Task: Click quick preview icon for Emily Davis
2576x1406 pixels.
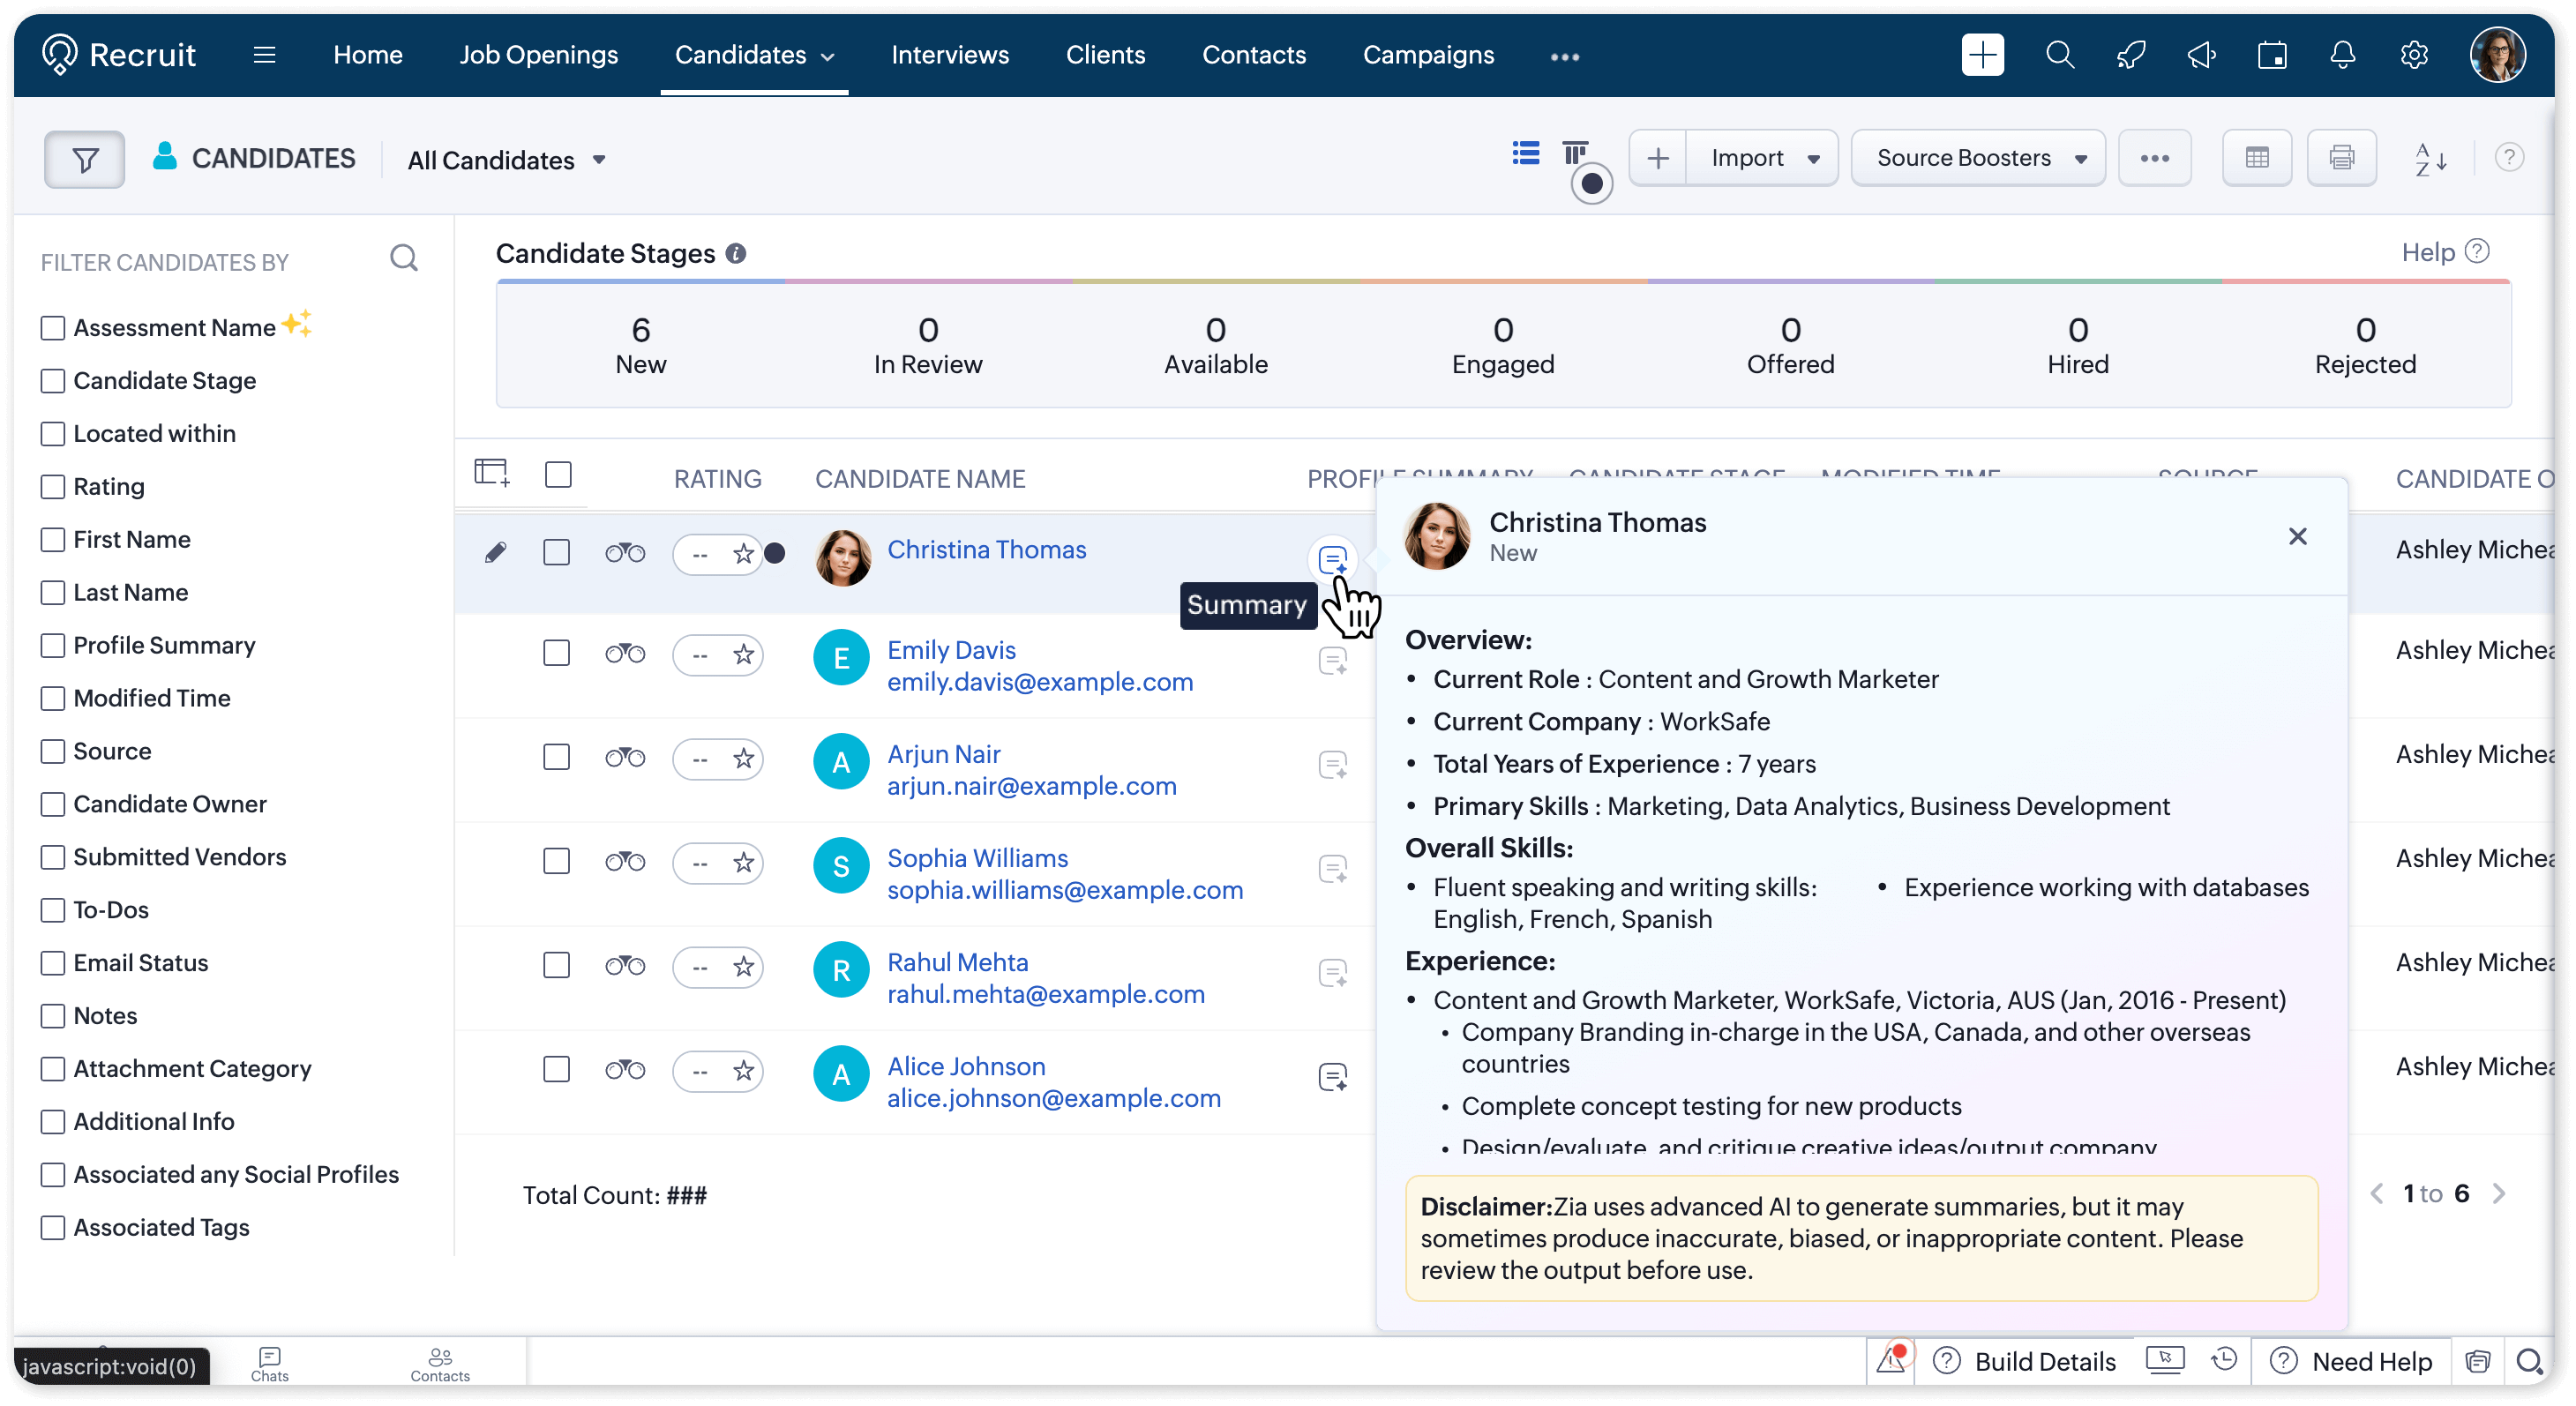Action: click(x=625, y=654)
